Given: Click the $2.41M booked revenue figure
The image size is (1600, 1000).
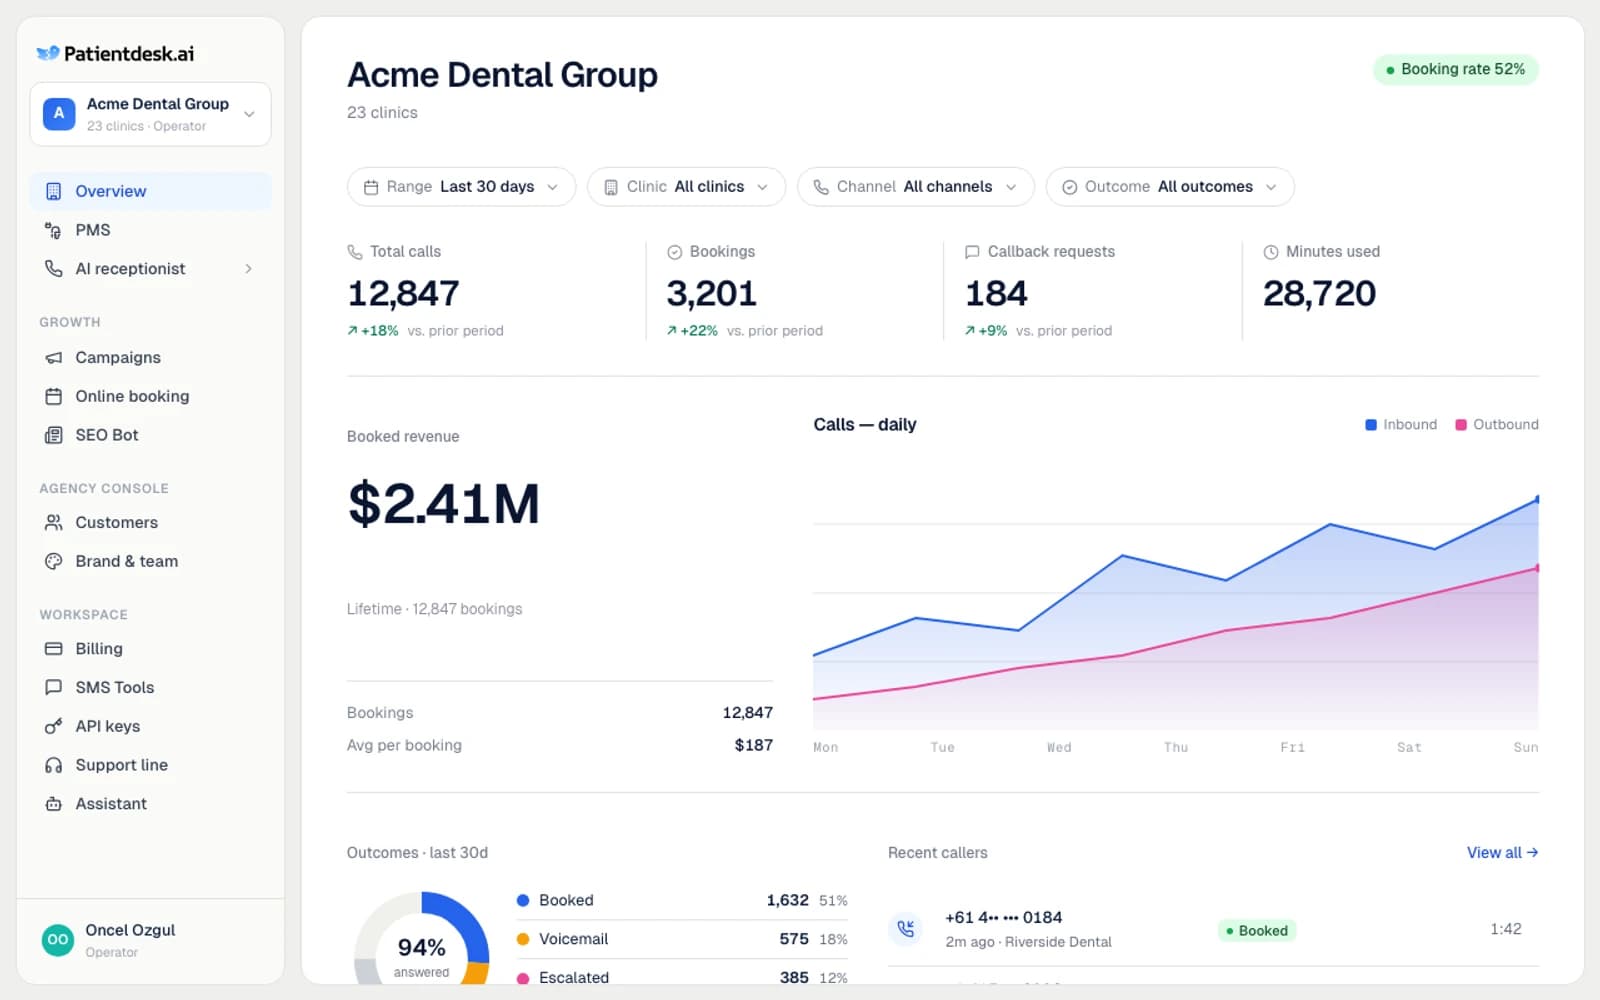Looking at the screenshot, I should (x=444, y=504).
